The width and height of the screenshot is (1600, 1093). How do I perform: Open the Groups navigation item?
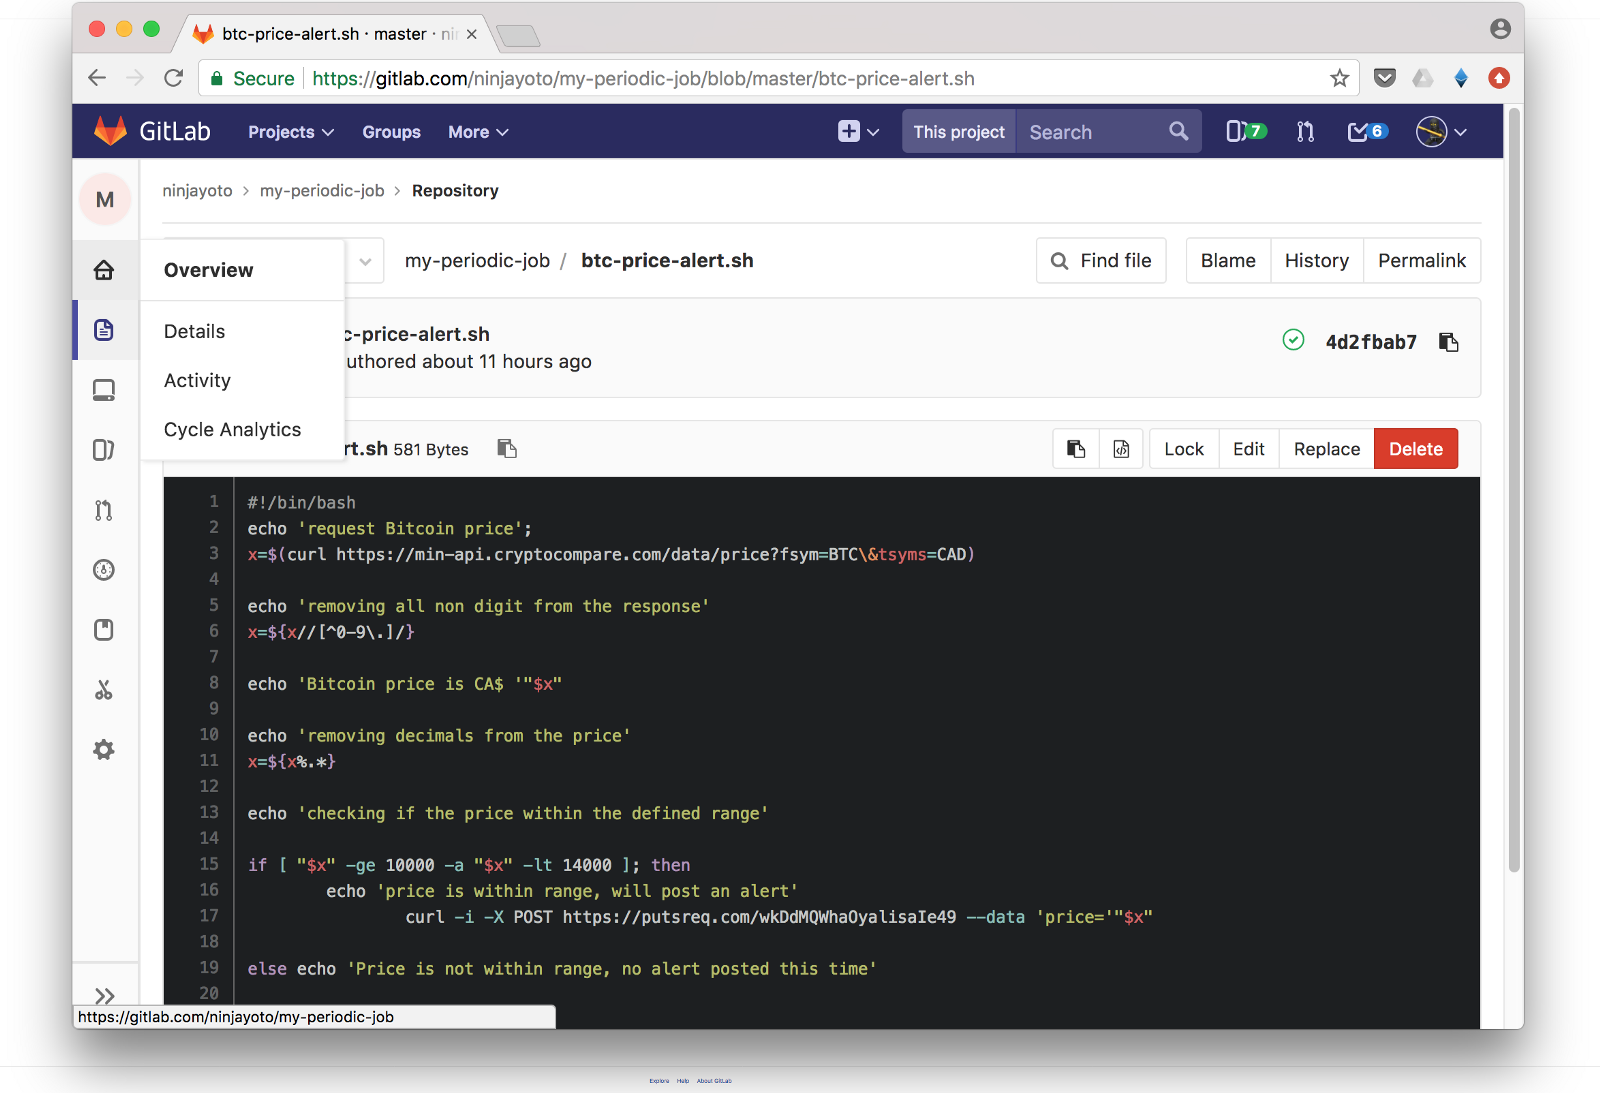click(x=391, y=132)
